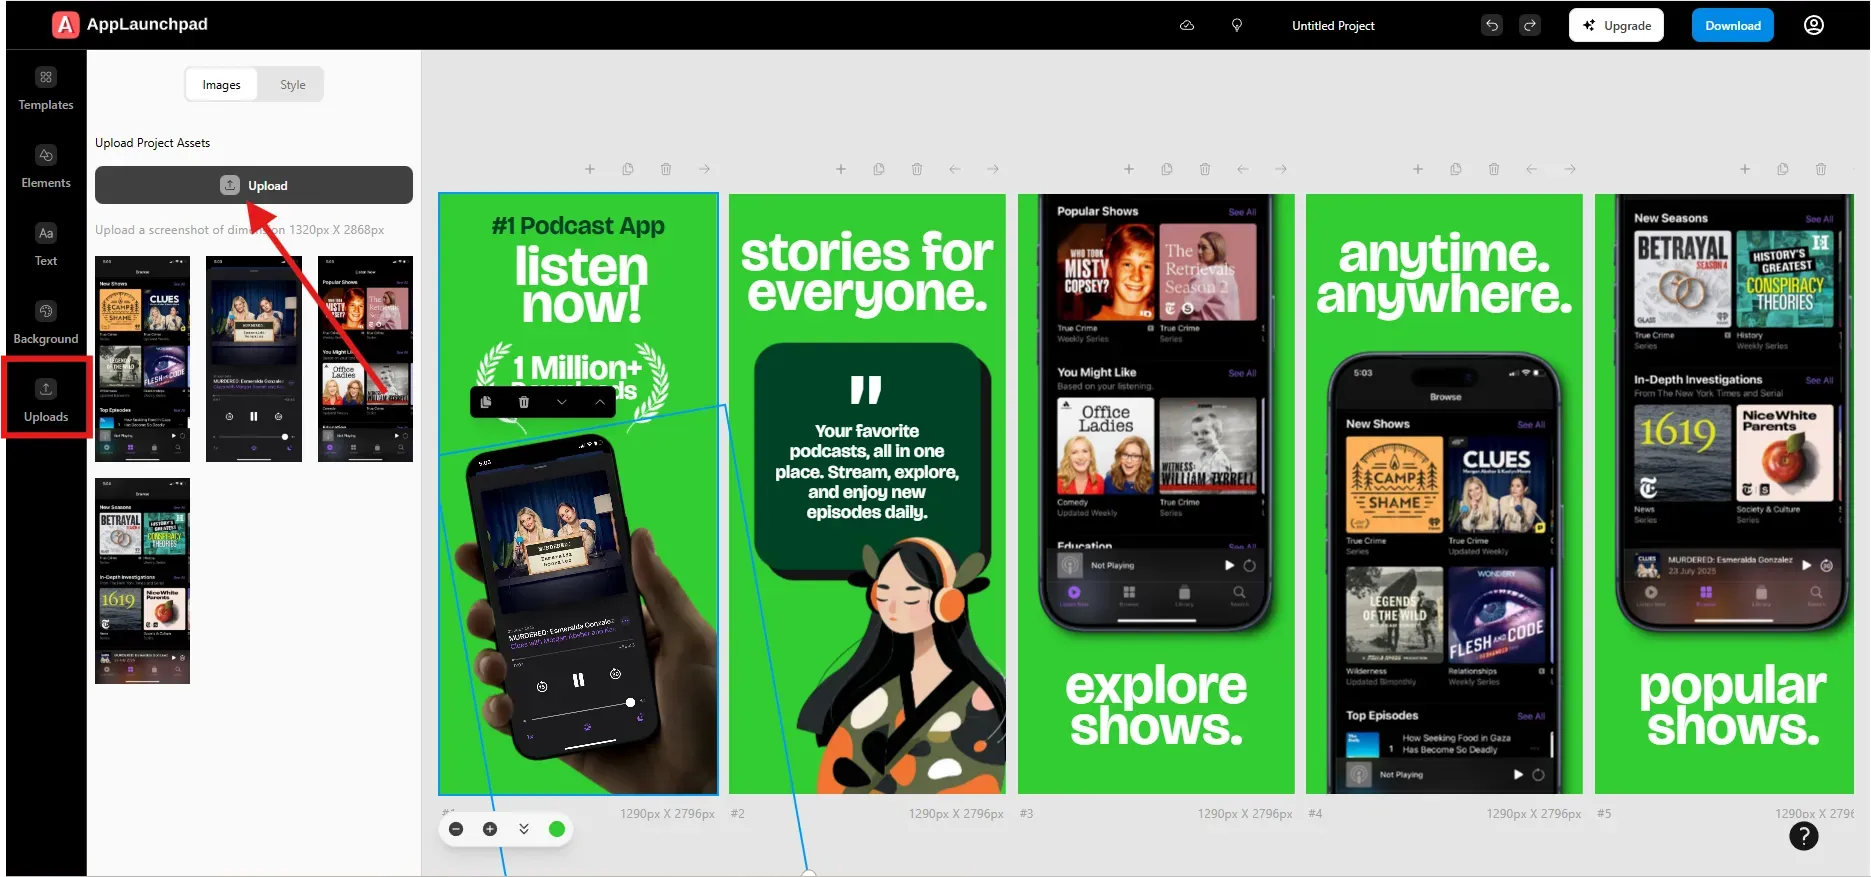Zoom in the canvas with plus button

pyautogui.click(x=490, y=829)
